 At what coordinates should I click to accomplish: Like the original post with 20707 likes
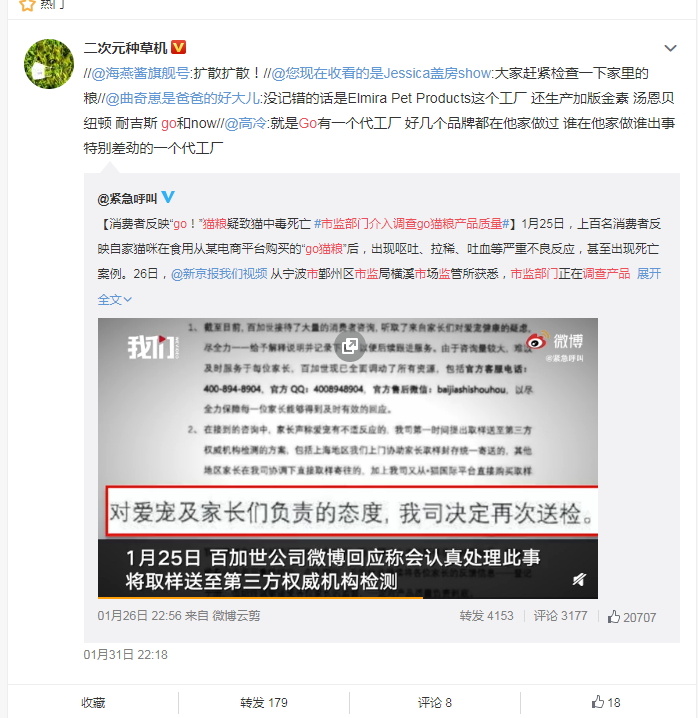click(632, 617)
